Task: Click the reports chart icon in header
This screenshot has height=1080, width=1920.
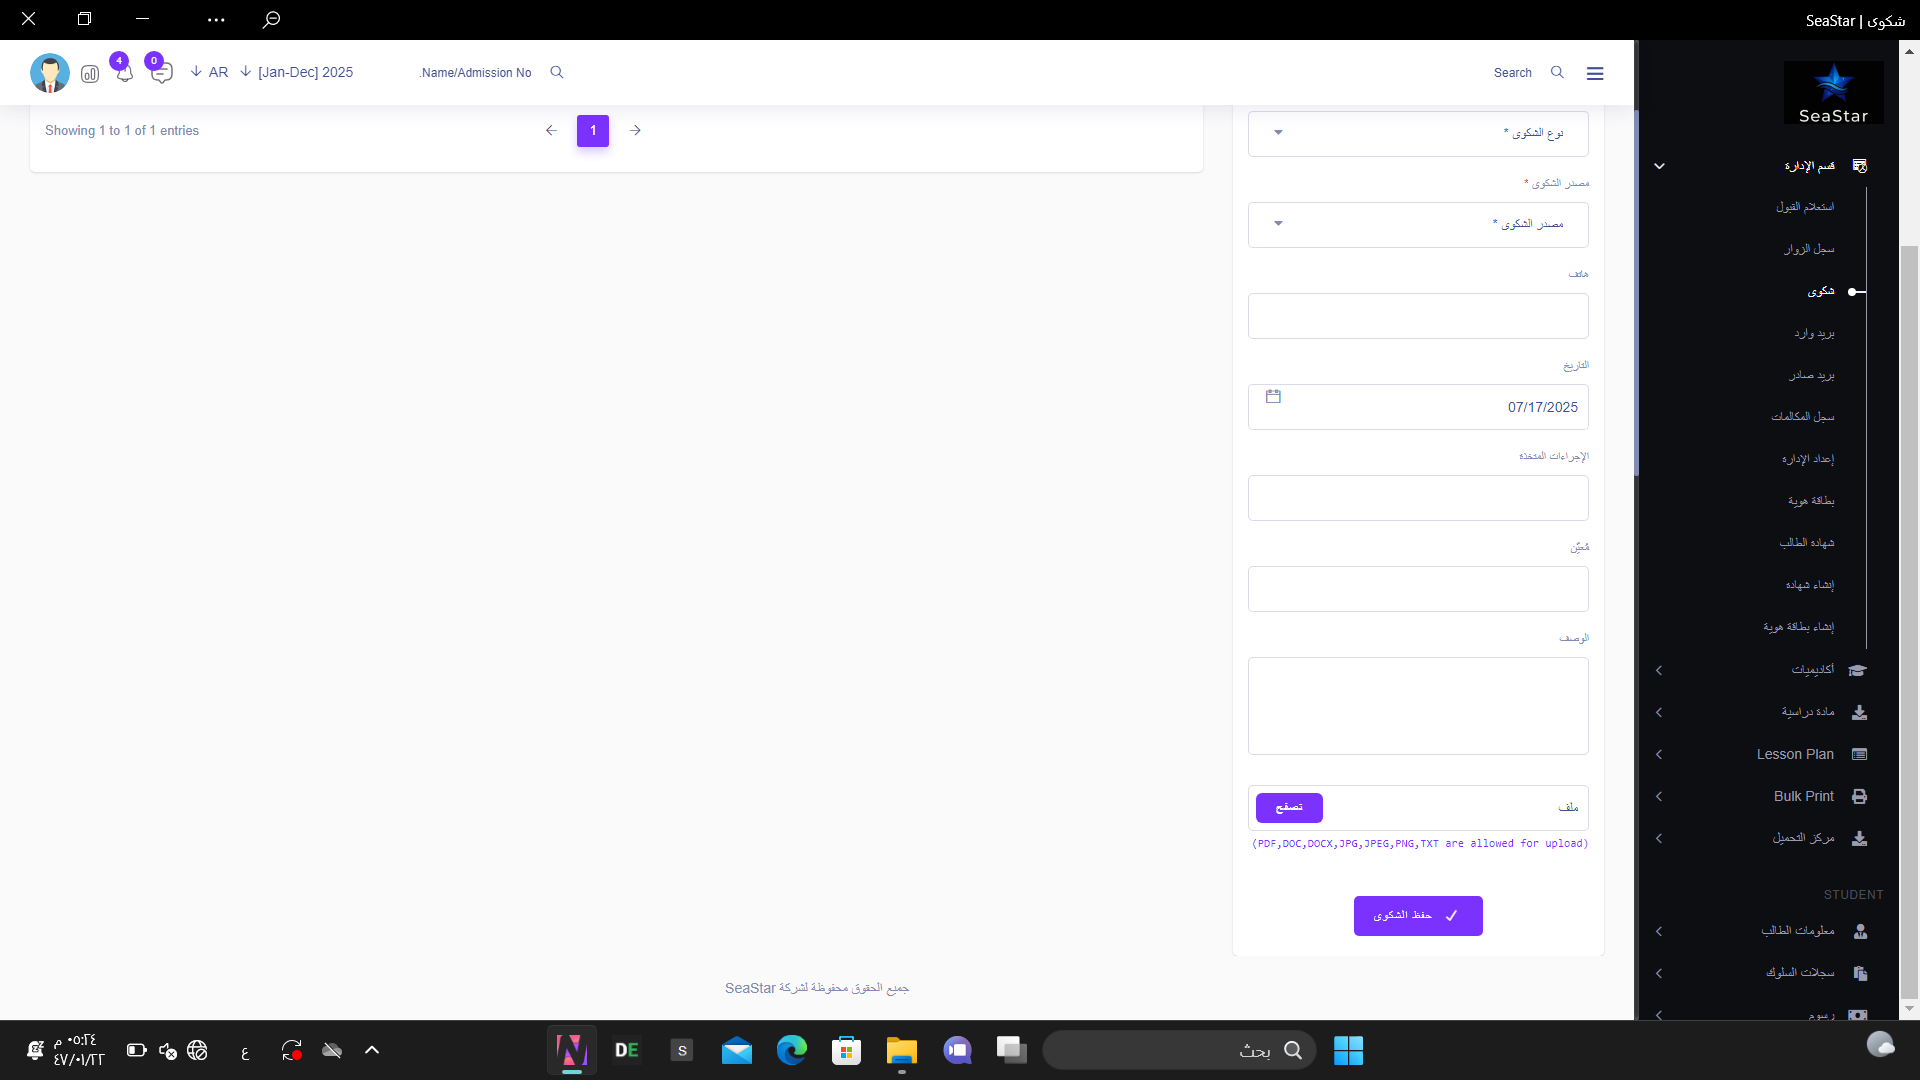Action: [90, 74]
